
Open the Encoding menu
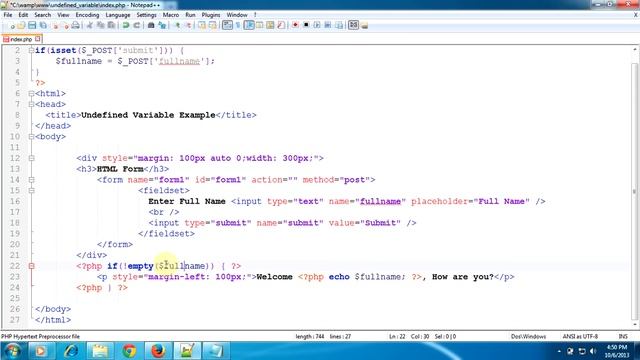(87, 15)
